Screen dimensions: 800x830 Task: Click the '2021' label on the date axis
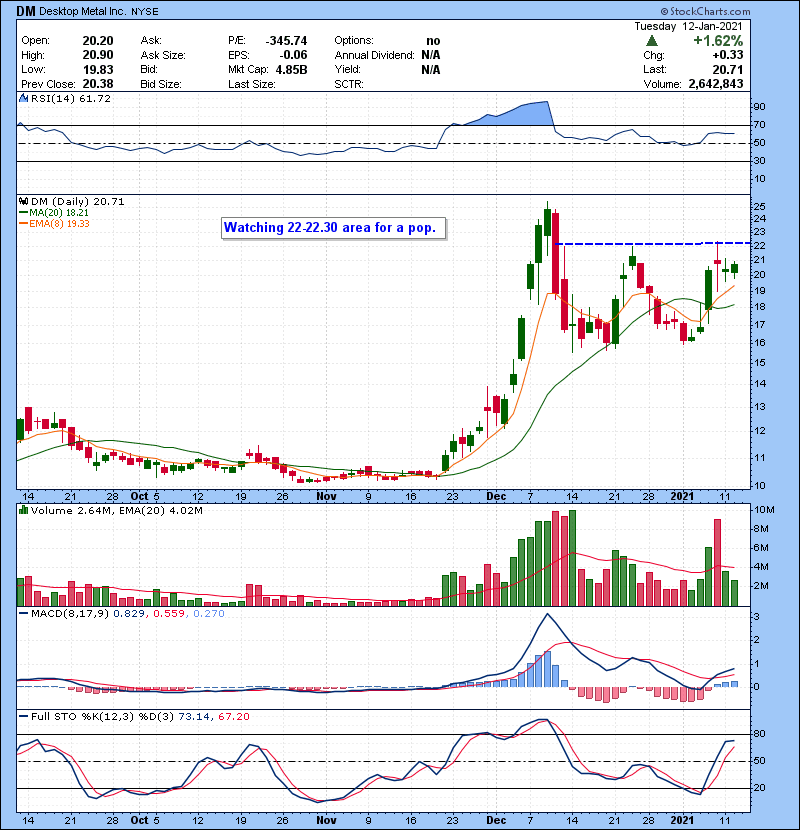681,495
